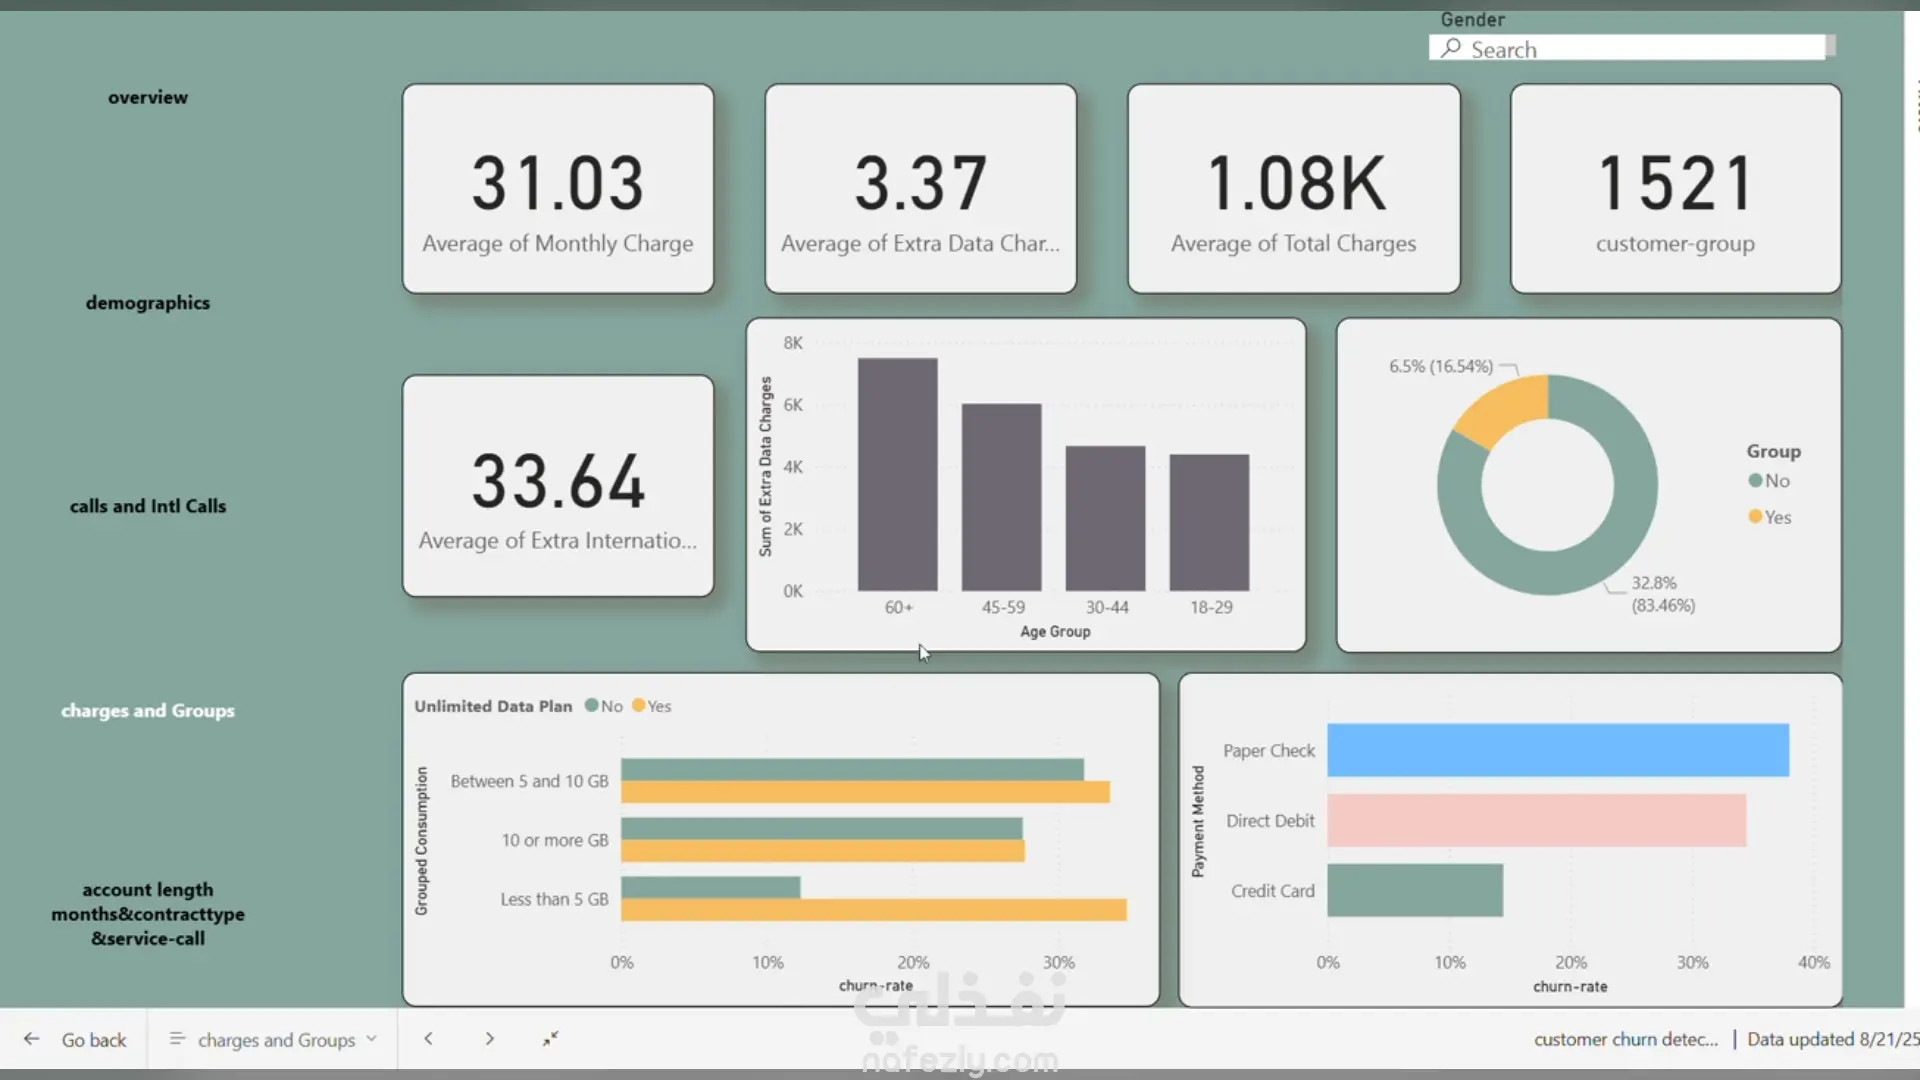Click pages list icon beside charges and Groups
The width and height of the screenshot is (1920, 1080).
pyautogui.click(x=177, y=1039)
